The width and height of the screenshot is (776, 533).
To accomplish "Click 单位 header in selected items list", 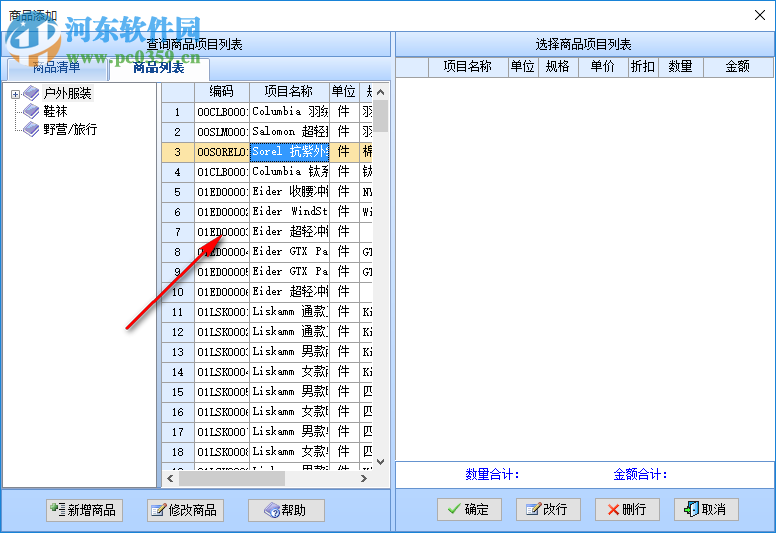I will click(x=523, y=67).
